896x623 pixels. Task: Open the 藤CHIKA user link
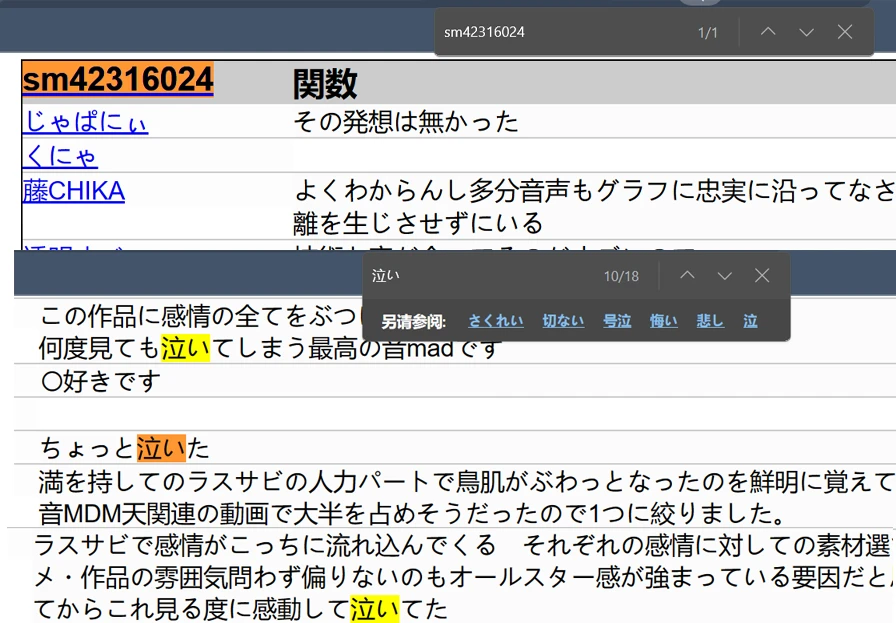point(74,191)
